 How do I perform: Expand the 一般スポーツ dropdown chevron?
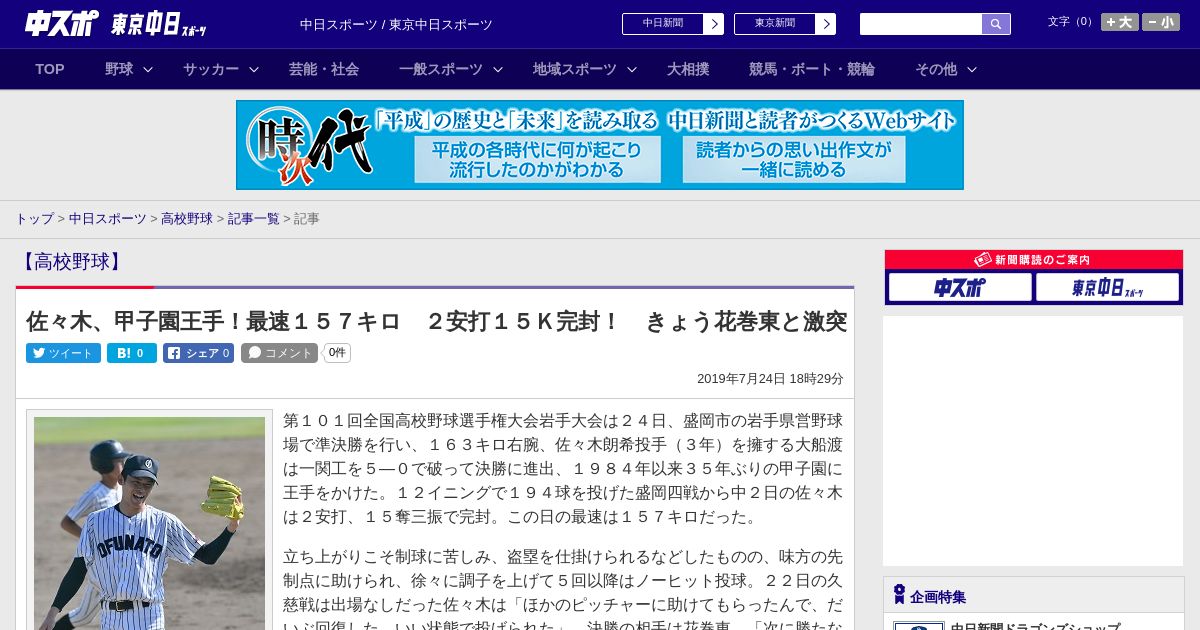click(x=498, y=69)
